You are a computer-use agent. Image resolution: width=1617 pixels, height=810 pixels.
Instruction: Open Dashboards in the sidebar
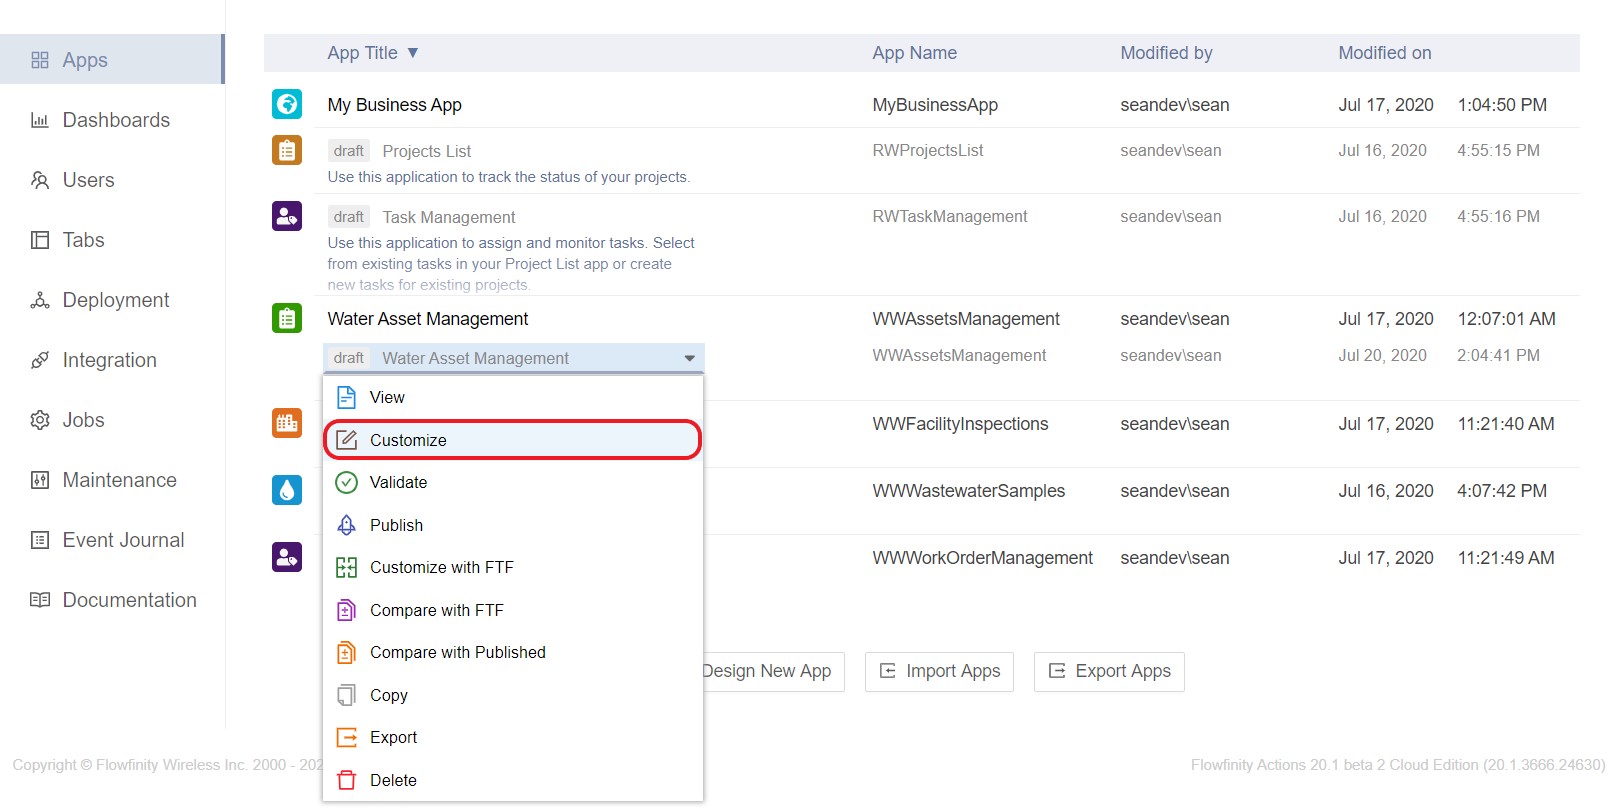[x=115, y=120]
